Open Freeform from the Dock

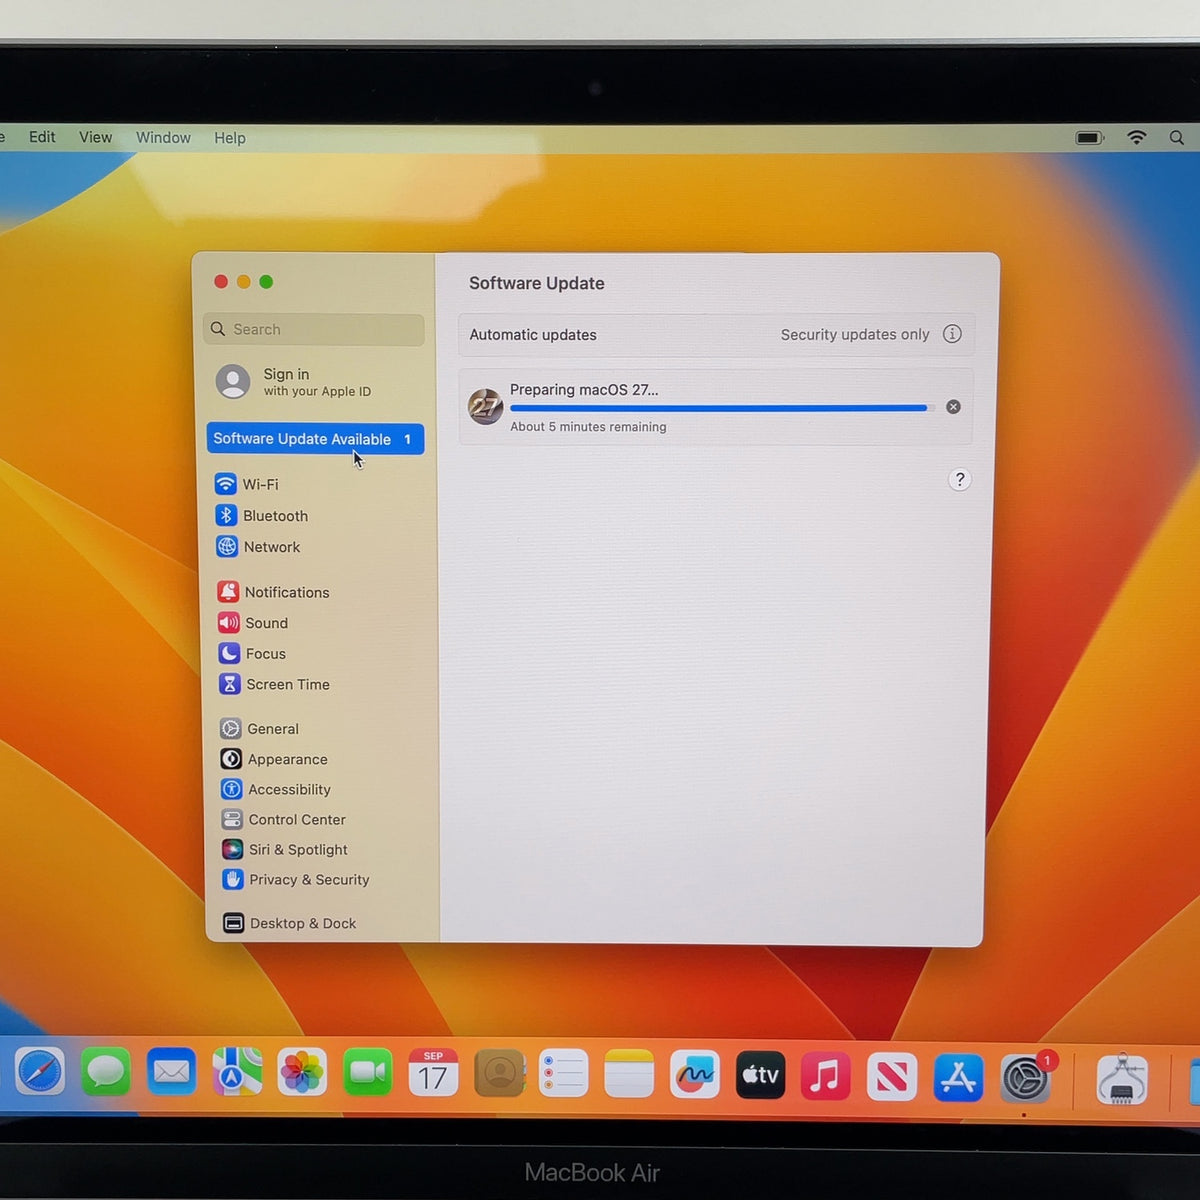click(x=695, y=1075)
